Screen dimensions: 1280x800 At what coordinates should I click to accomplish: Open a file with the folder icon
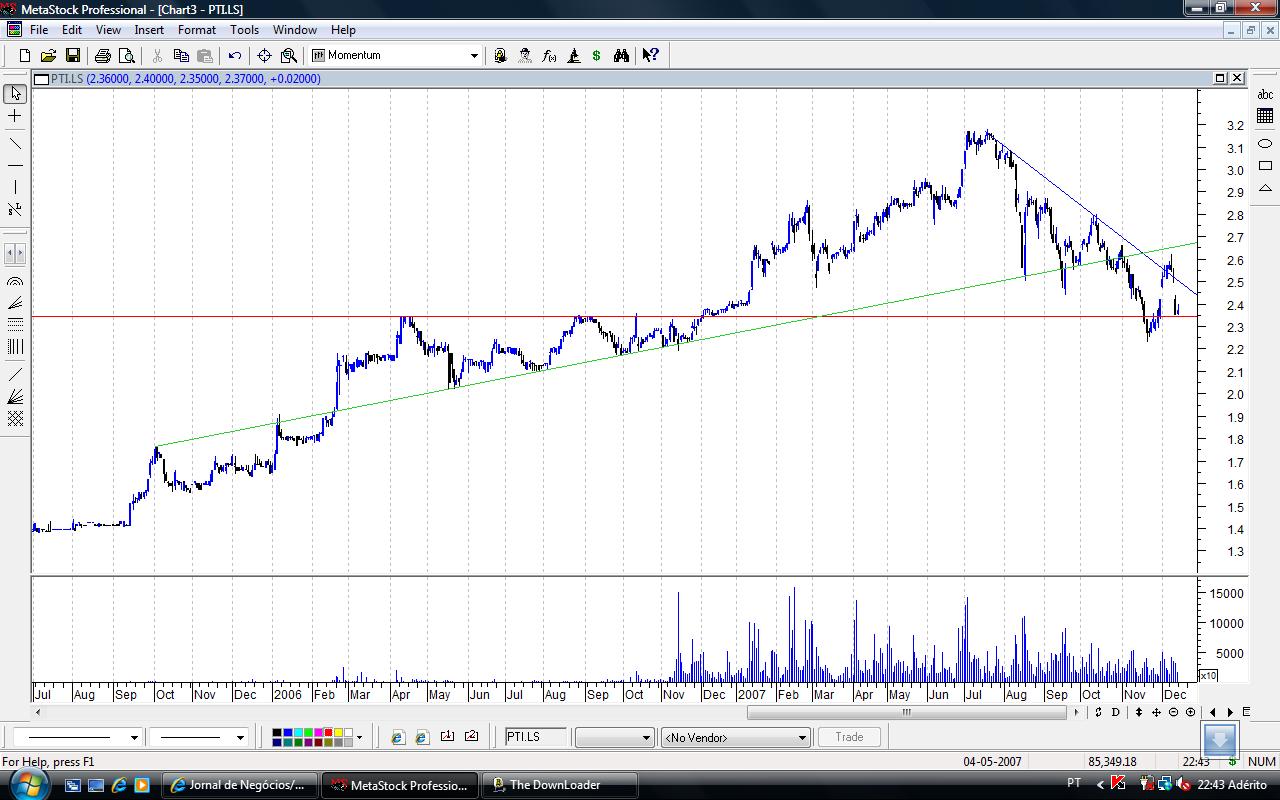click(48, 56)
